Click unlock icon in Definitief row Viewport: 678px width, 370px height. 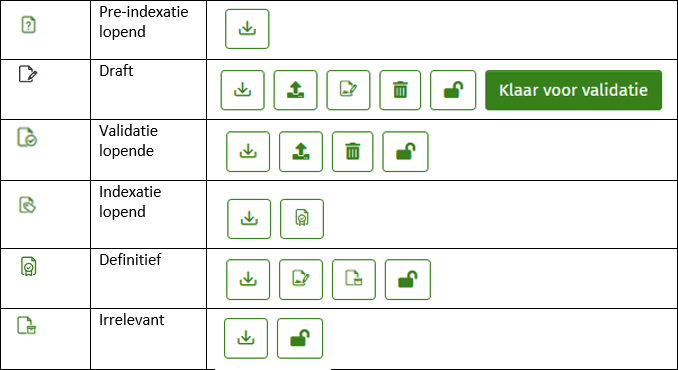click(x=407, y=279)
